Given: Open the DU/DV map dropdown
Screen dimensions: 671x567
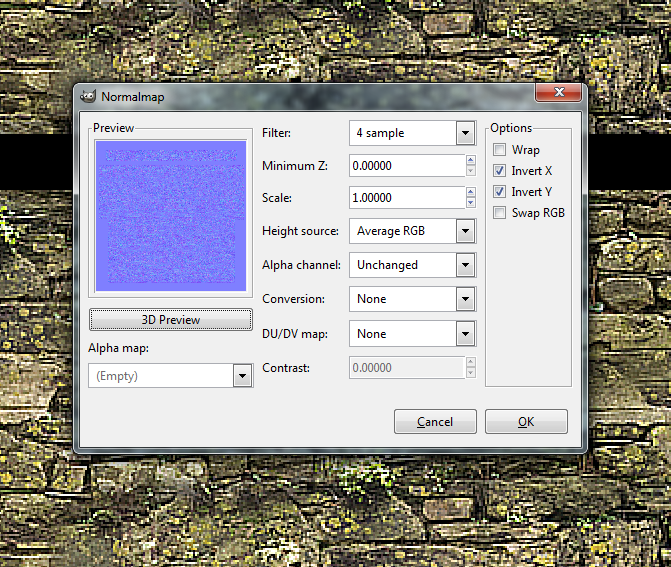Looking at the screenshot, I should tap(413, 334).
